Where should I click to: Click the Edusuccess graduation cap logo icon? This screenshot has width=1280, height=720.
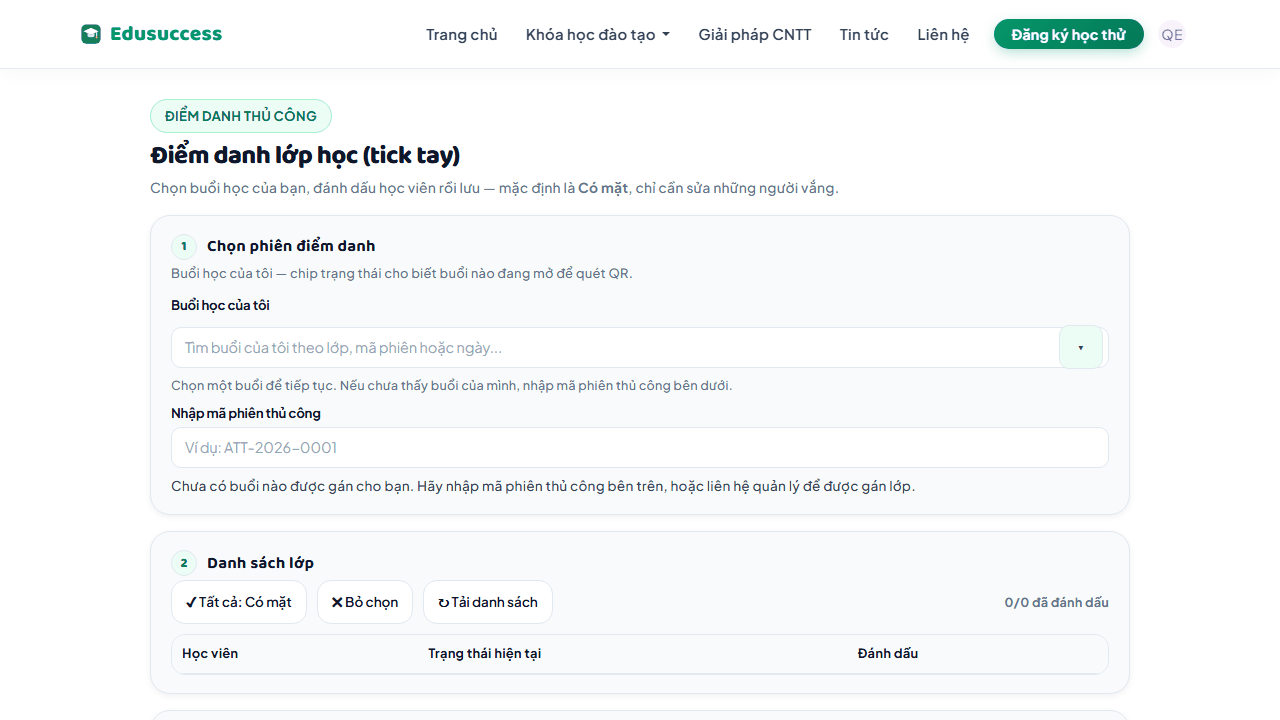point(91,34)
